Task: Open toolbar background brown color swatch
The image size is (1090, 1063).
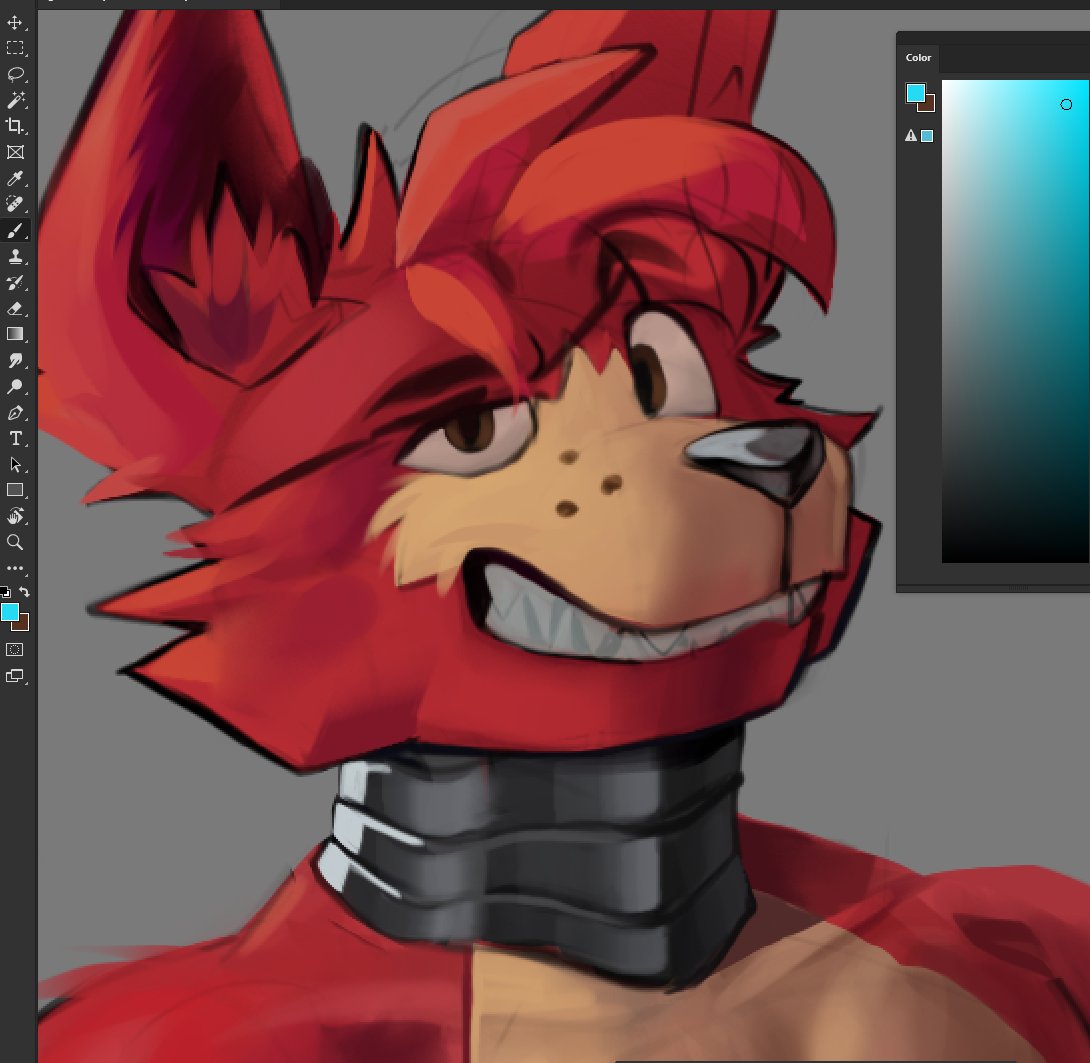Action: (x=23, y=624)
